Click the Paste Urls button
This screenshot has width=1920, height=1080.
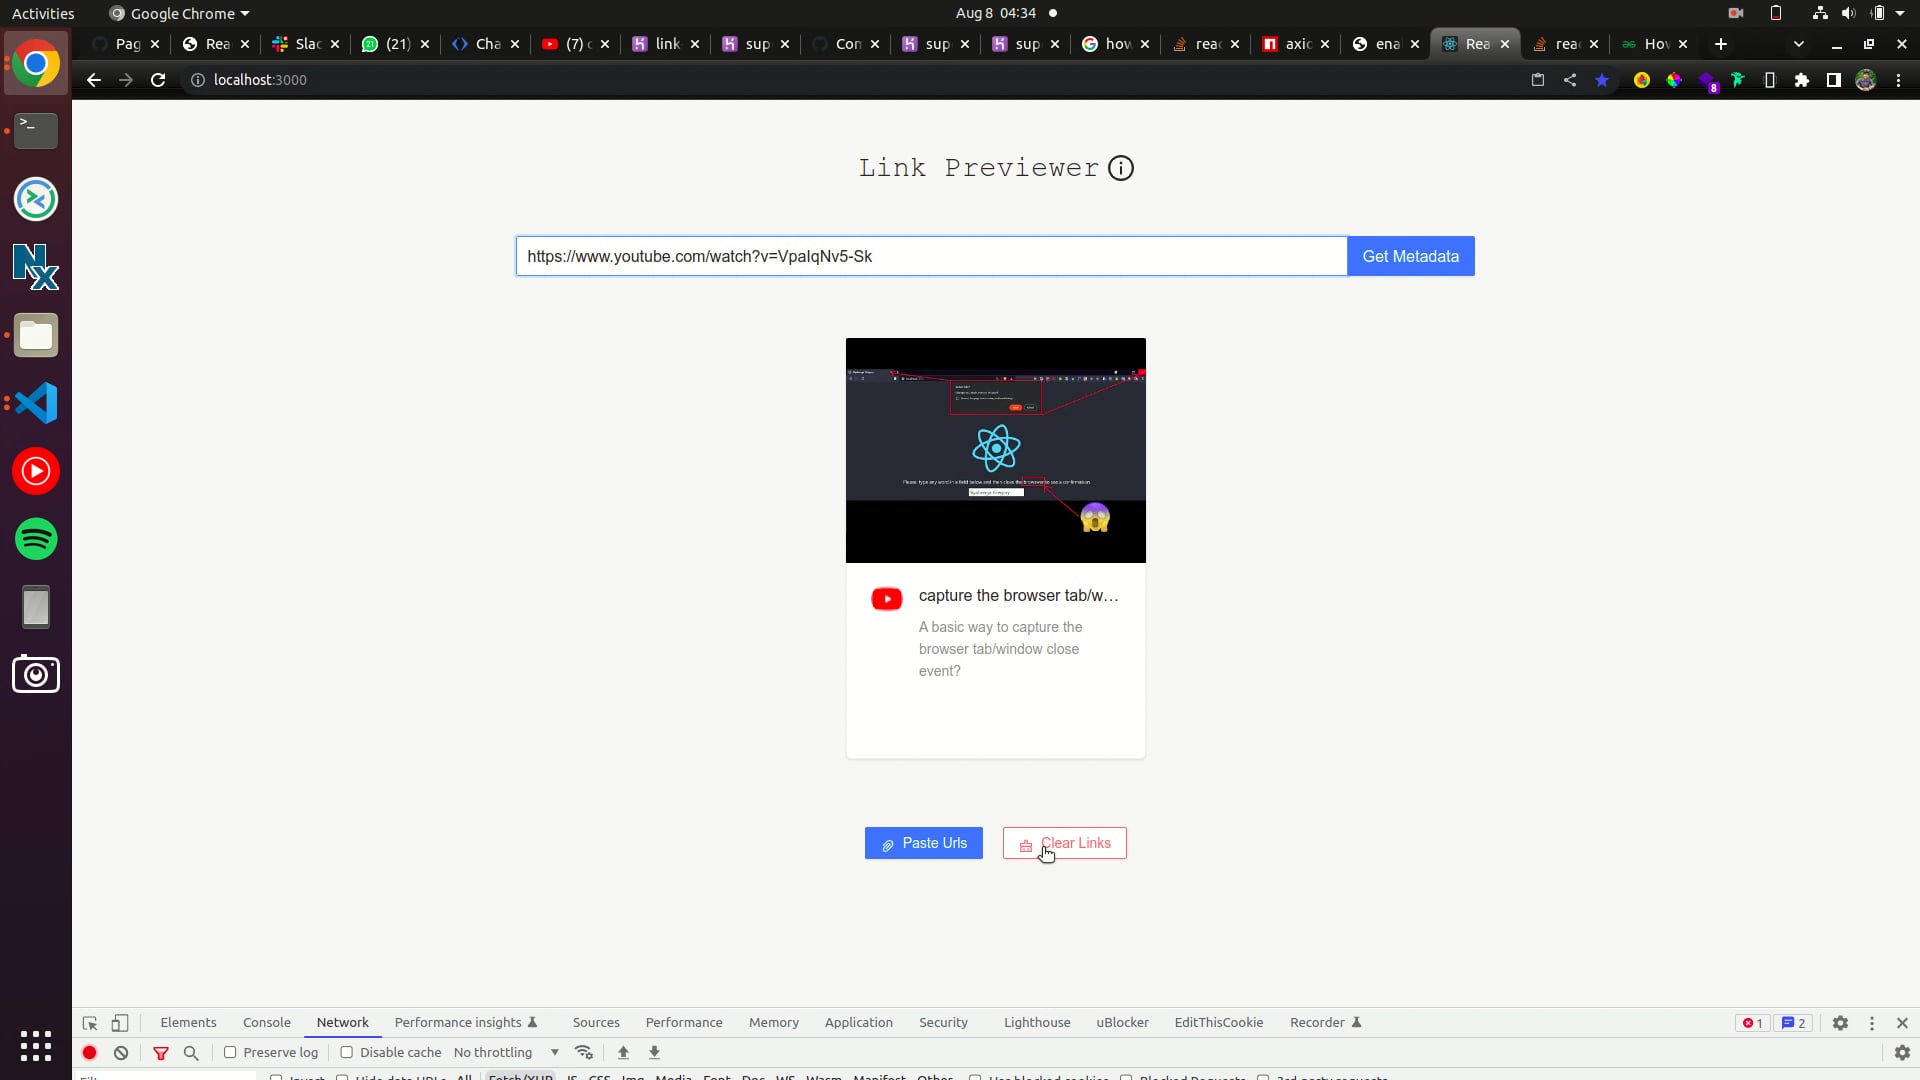click(924, 843)
